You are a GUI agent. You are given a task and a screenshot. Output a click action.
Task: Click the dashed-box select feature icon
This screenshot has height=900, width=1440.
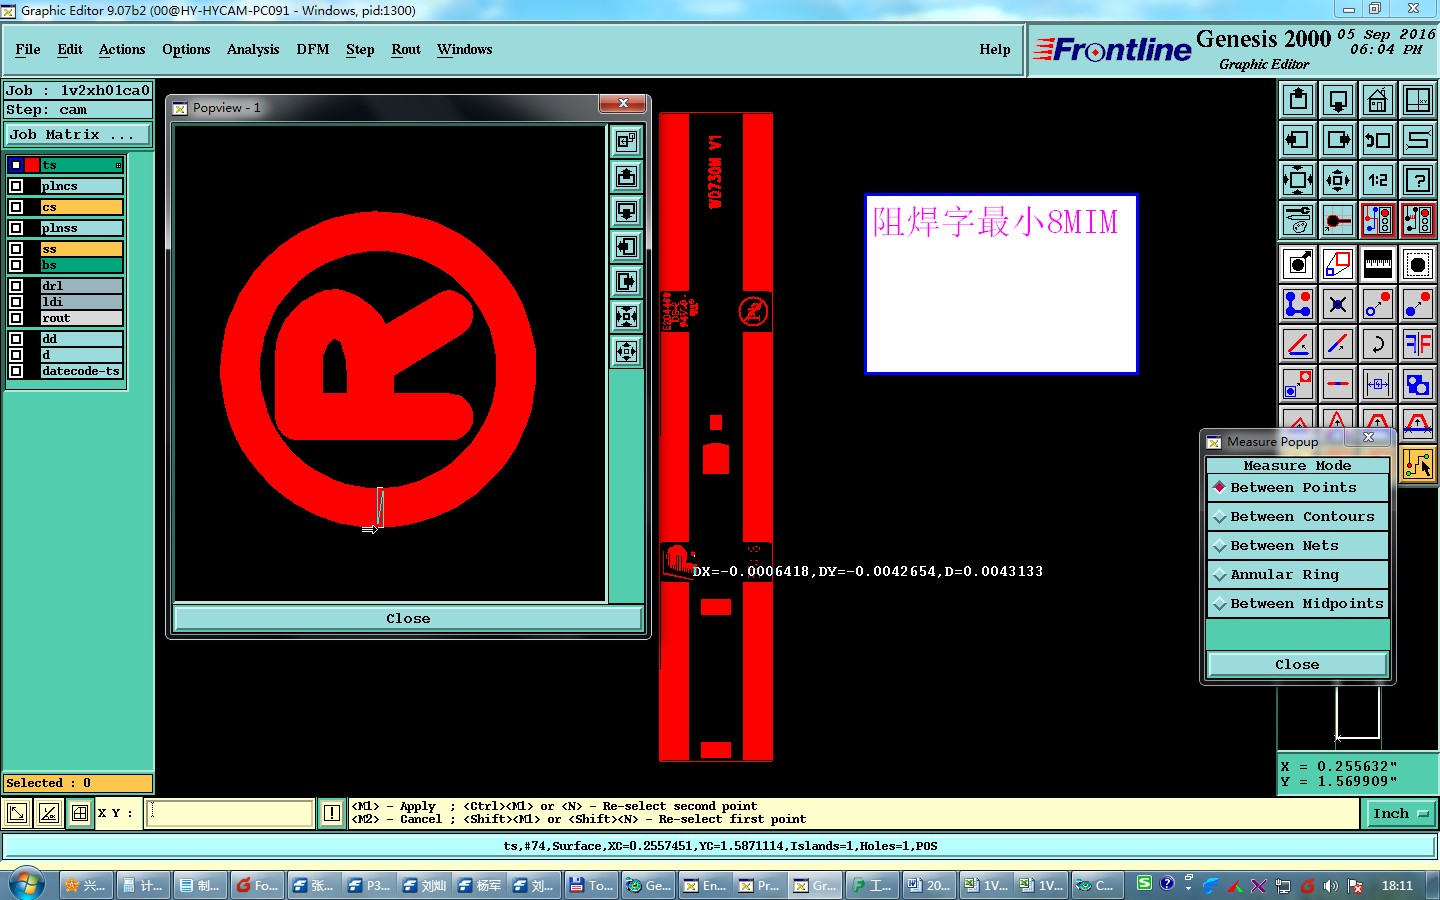[x=1418, y=264]
